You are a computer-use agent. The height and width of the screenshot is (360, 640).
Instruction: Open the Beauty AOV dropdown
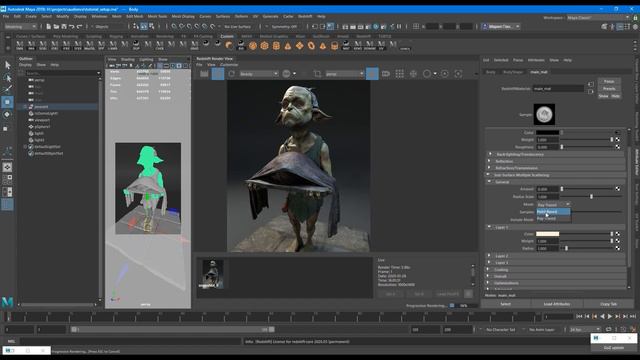tap(258, 74)
